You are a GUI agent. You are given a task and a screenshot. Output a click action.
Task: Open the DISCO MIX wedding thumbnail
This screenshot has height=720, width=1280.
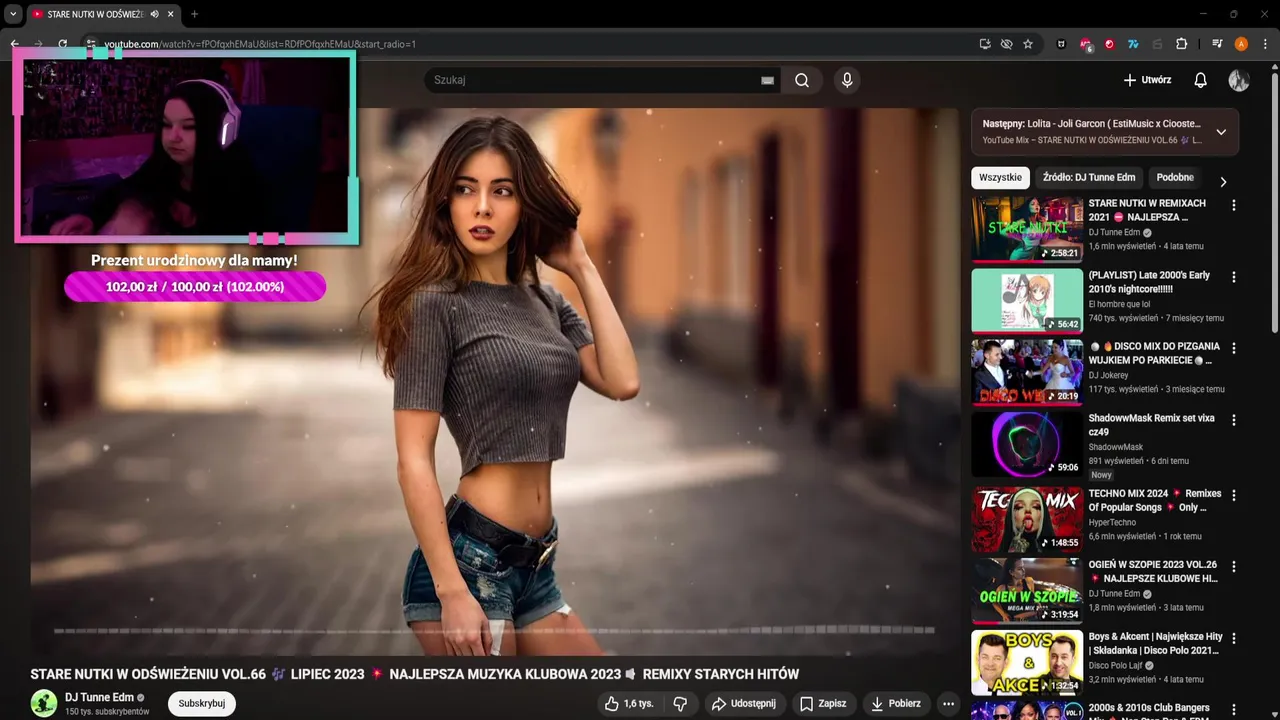pyautogui.click(x=1027, y=372)
